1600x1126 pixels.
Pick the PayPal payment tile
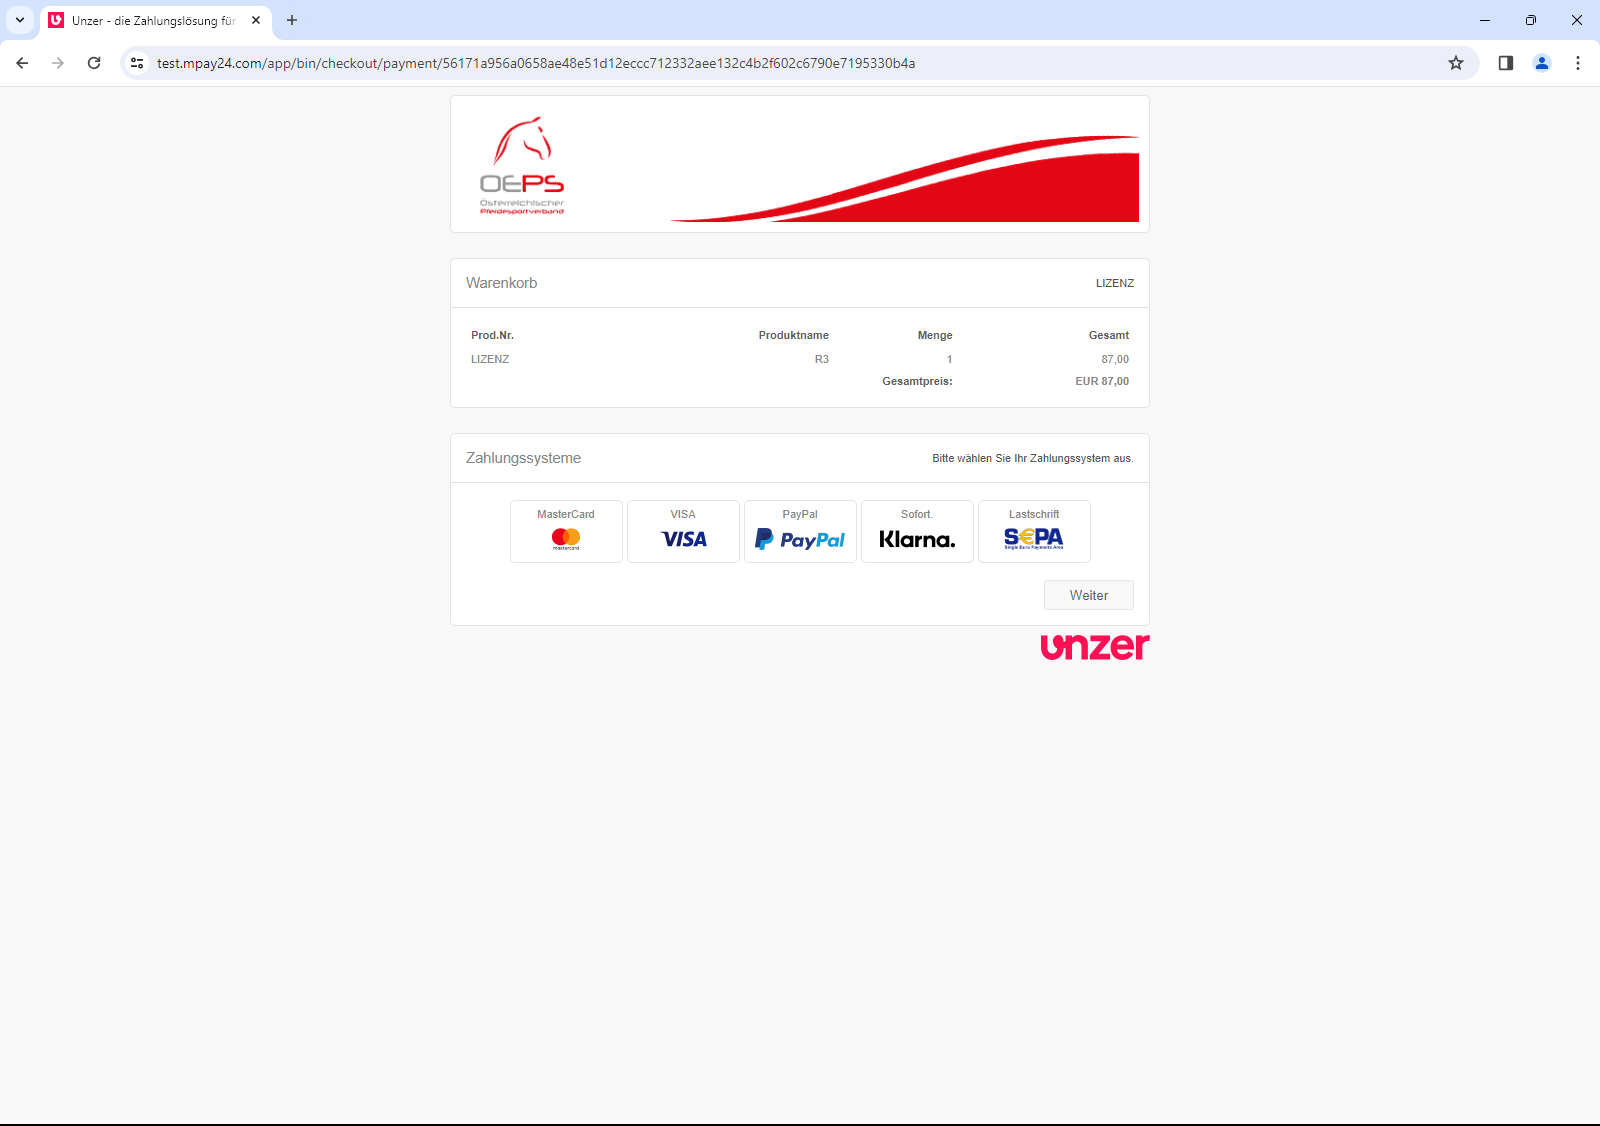(x=800, y=531)
